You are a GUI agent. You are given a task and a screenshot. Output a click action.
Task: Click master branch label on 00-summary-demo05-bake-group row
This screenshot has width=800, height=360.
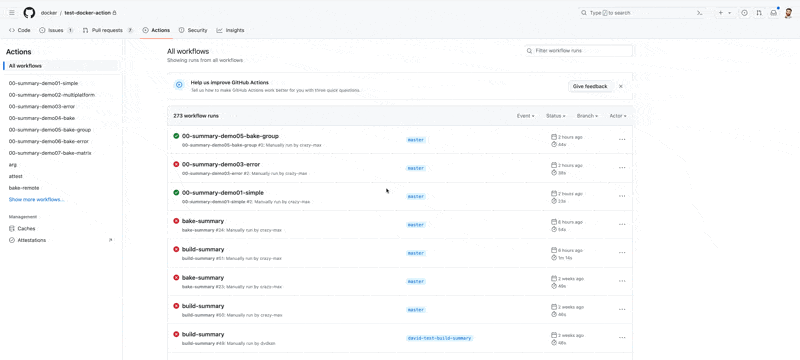pos(416,140)
